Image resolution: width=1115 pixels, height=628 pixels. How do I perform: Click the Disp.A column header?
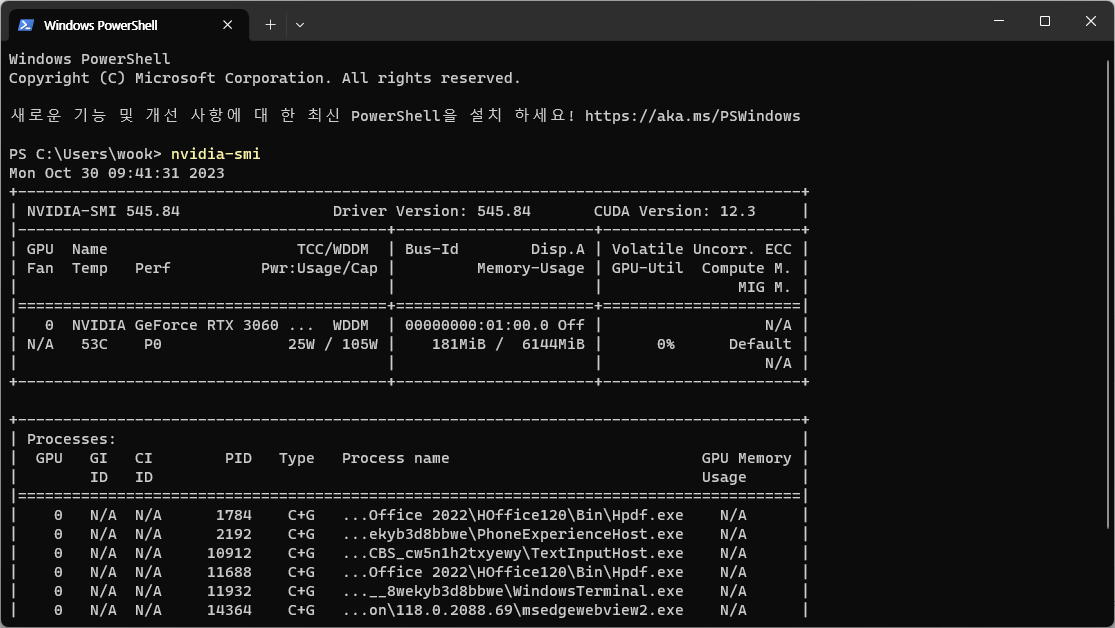pos(558,250)
